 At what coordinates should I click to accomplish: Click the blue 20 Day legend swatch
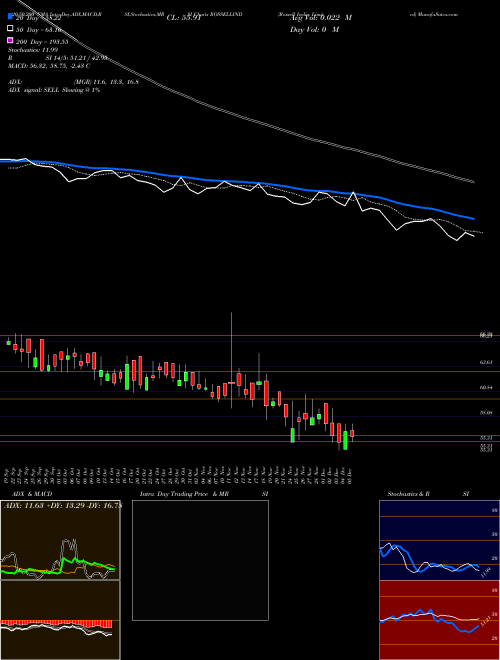(x=11, y=18)
